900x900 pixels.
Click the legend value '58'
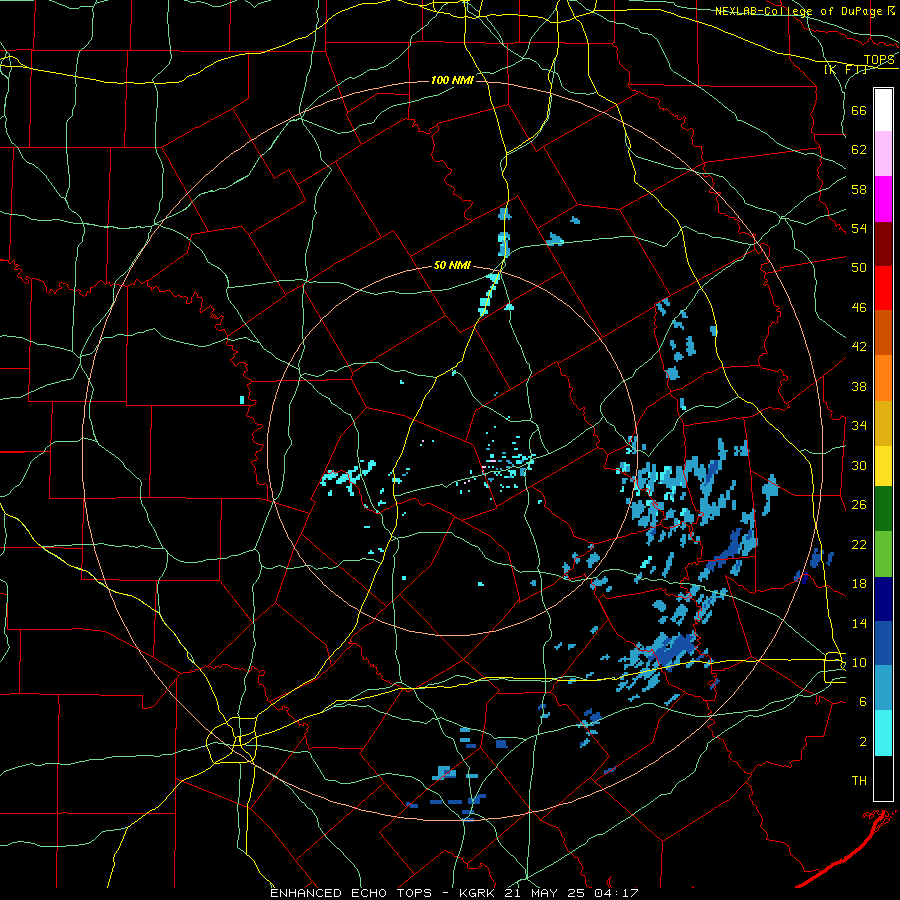(859, 189)
